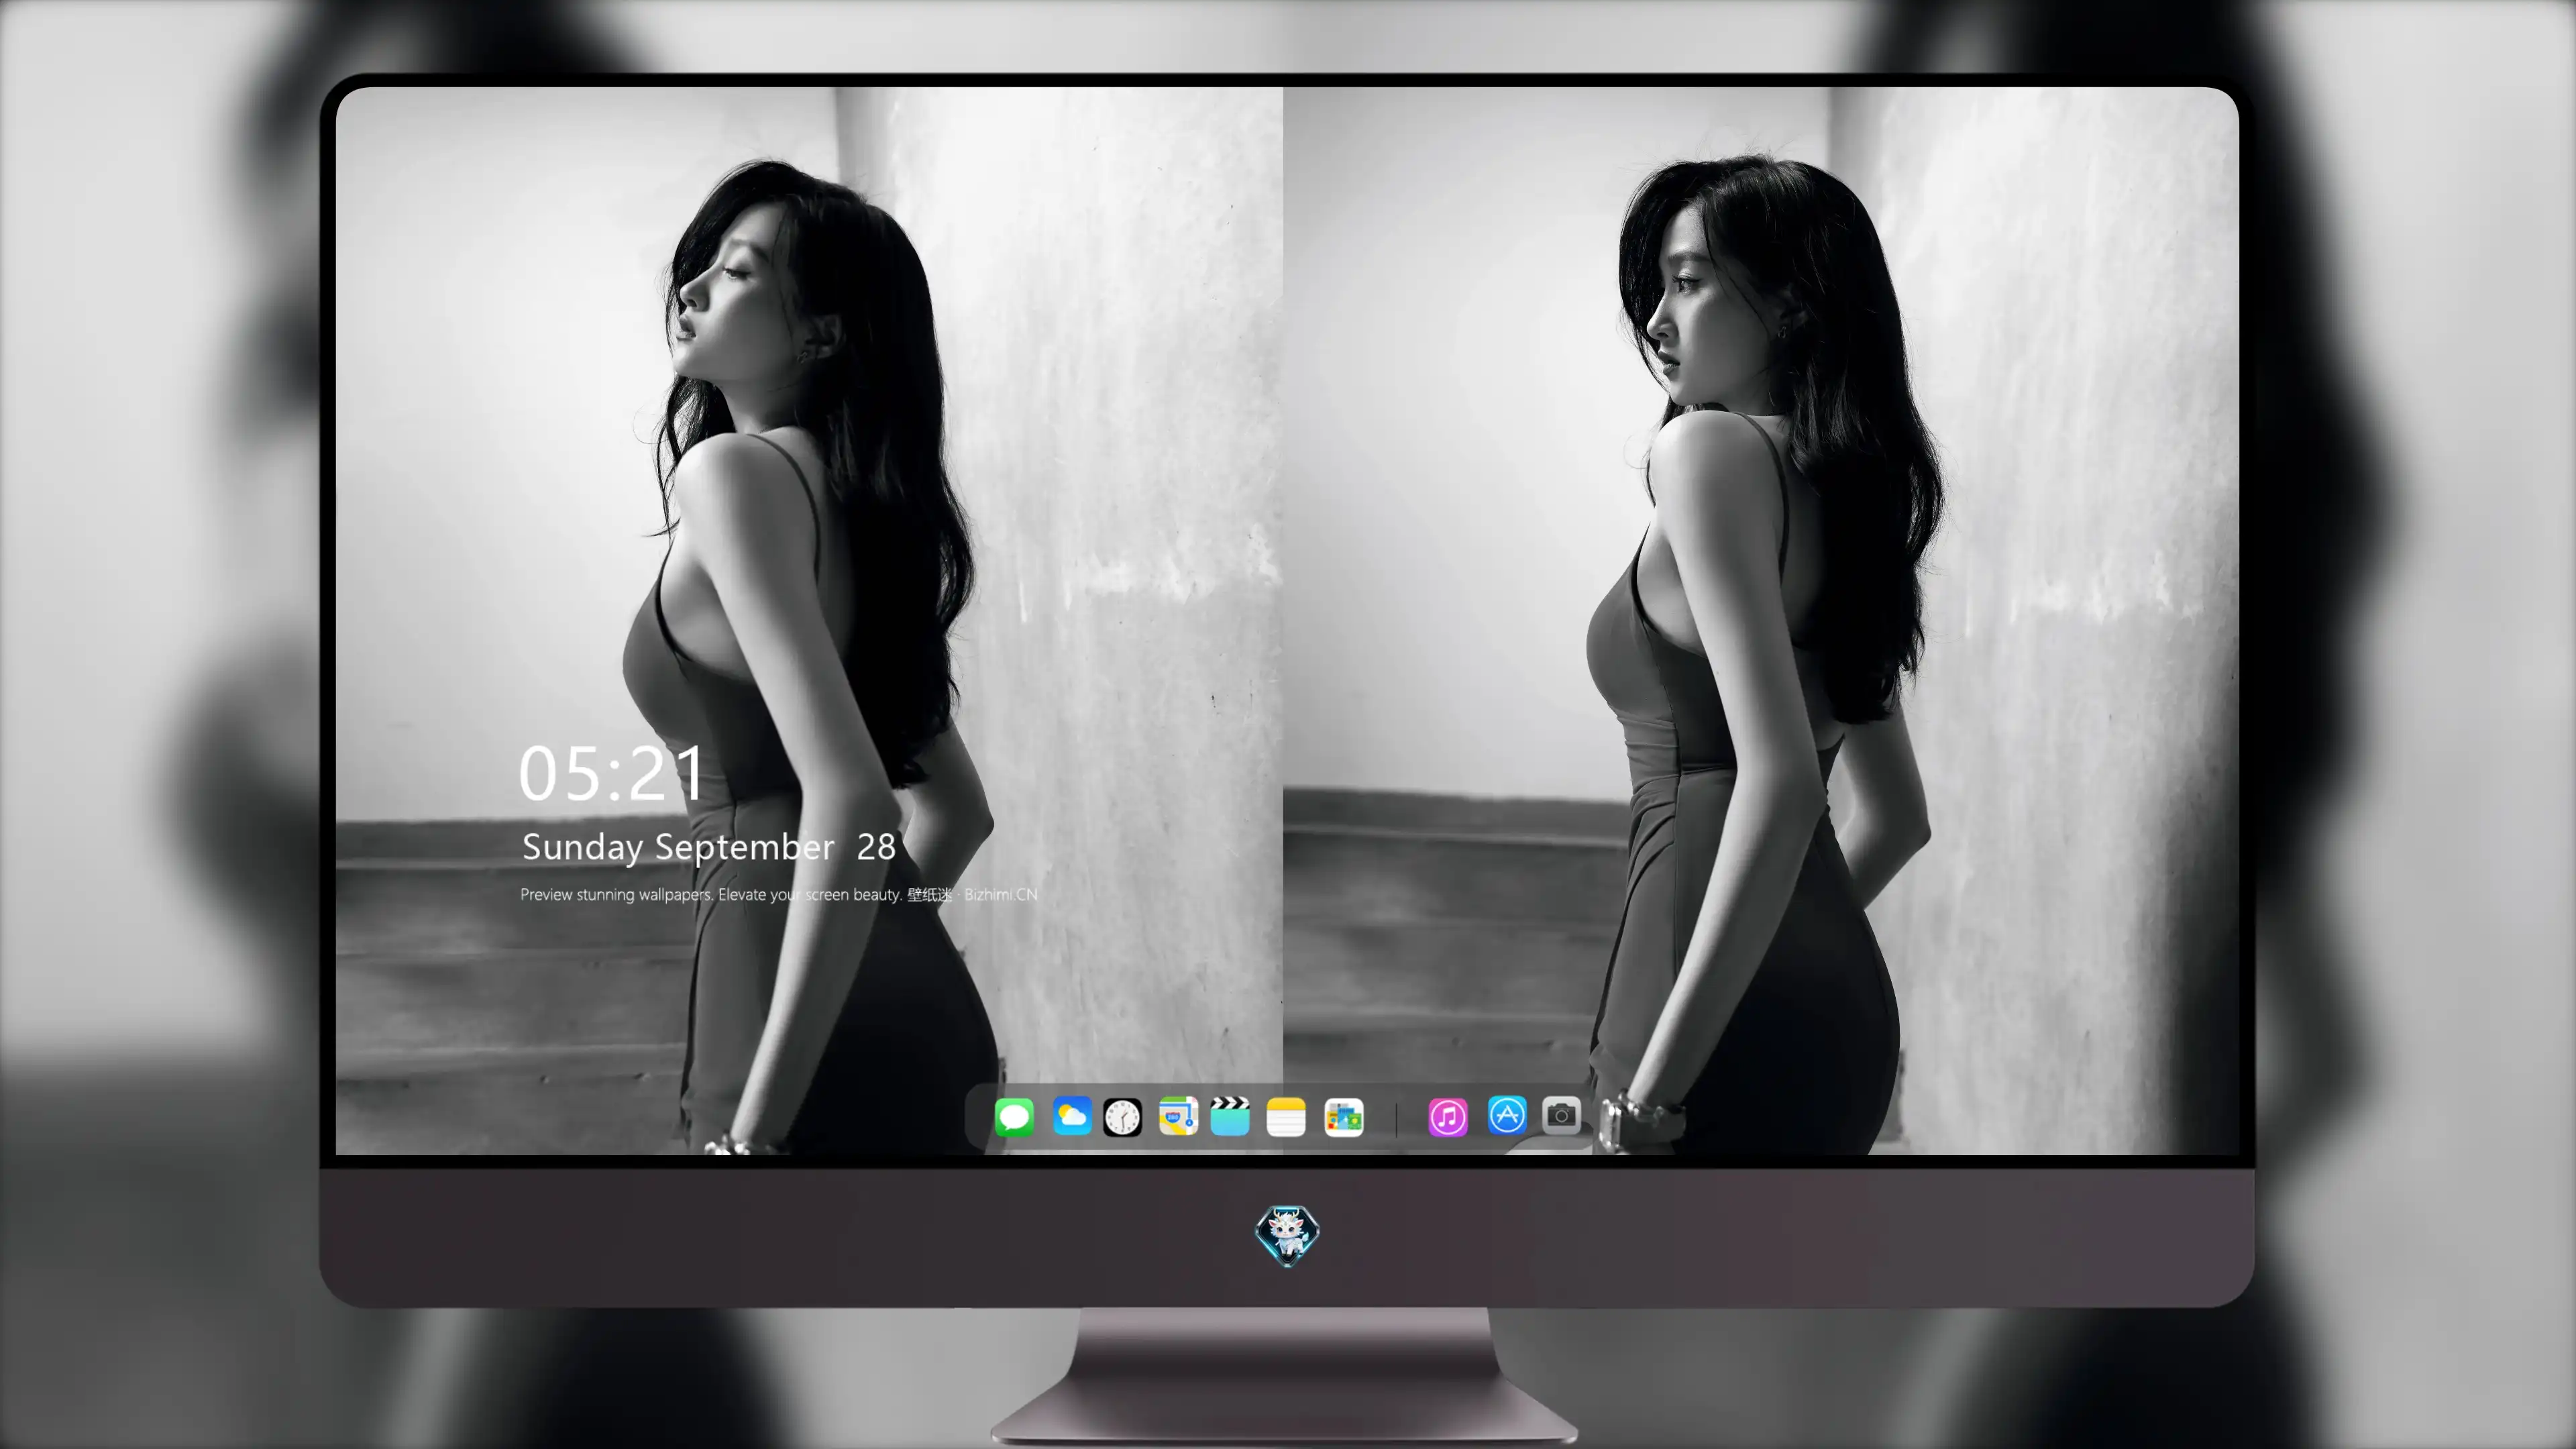Launch the iTunes Store music icon

click(1448, 1117)
